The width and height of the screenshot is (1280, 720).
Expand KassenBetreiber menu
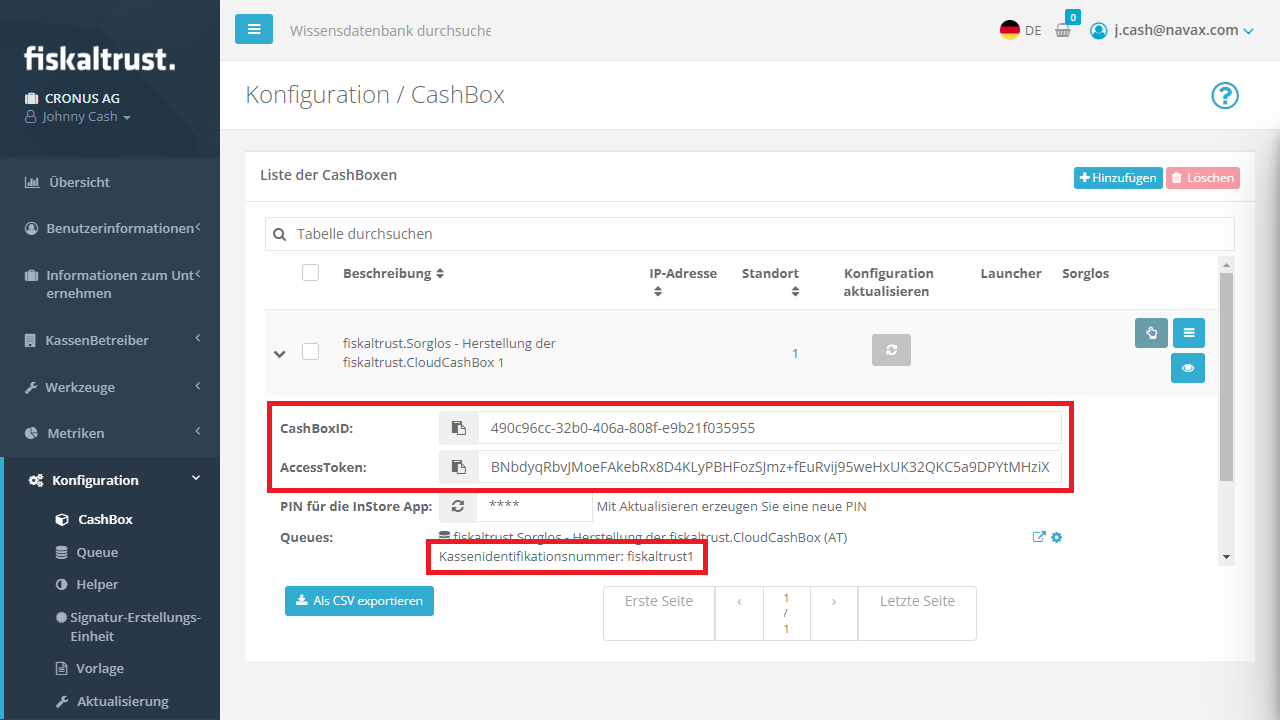[x=110, y=340]
